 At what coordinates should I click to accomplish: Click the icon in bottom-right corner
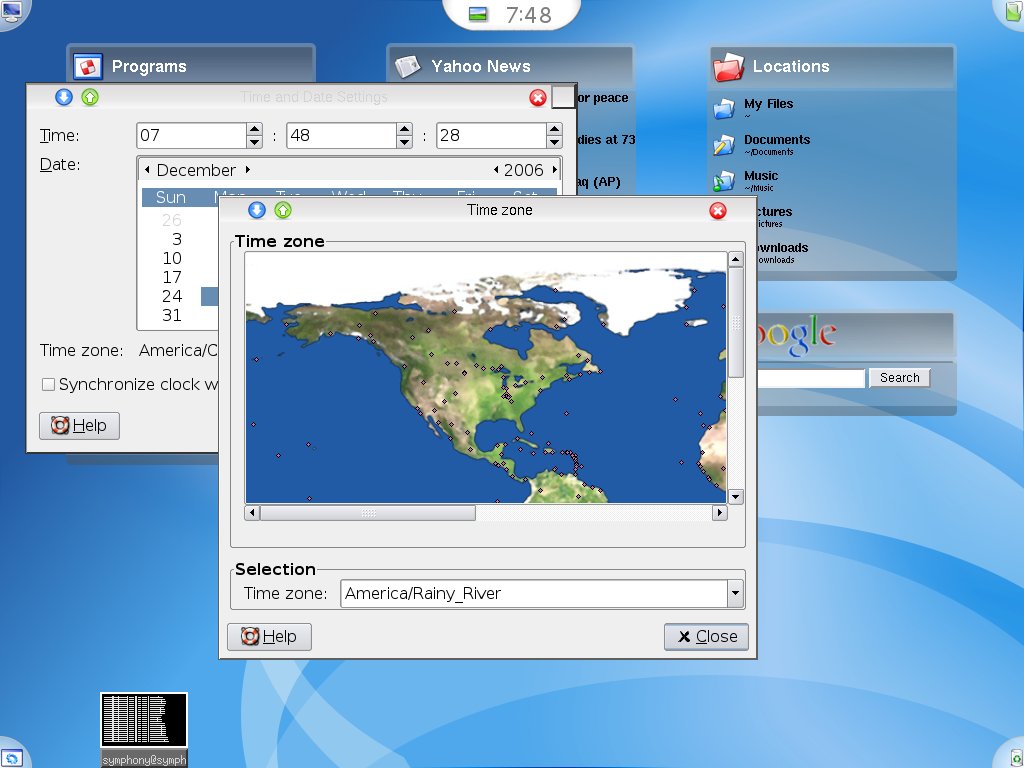[1014, 758]
